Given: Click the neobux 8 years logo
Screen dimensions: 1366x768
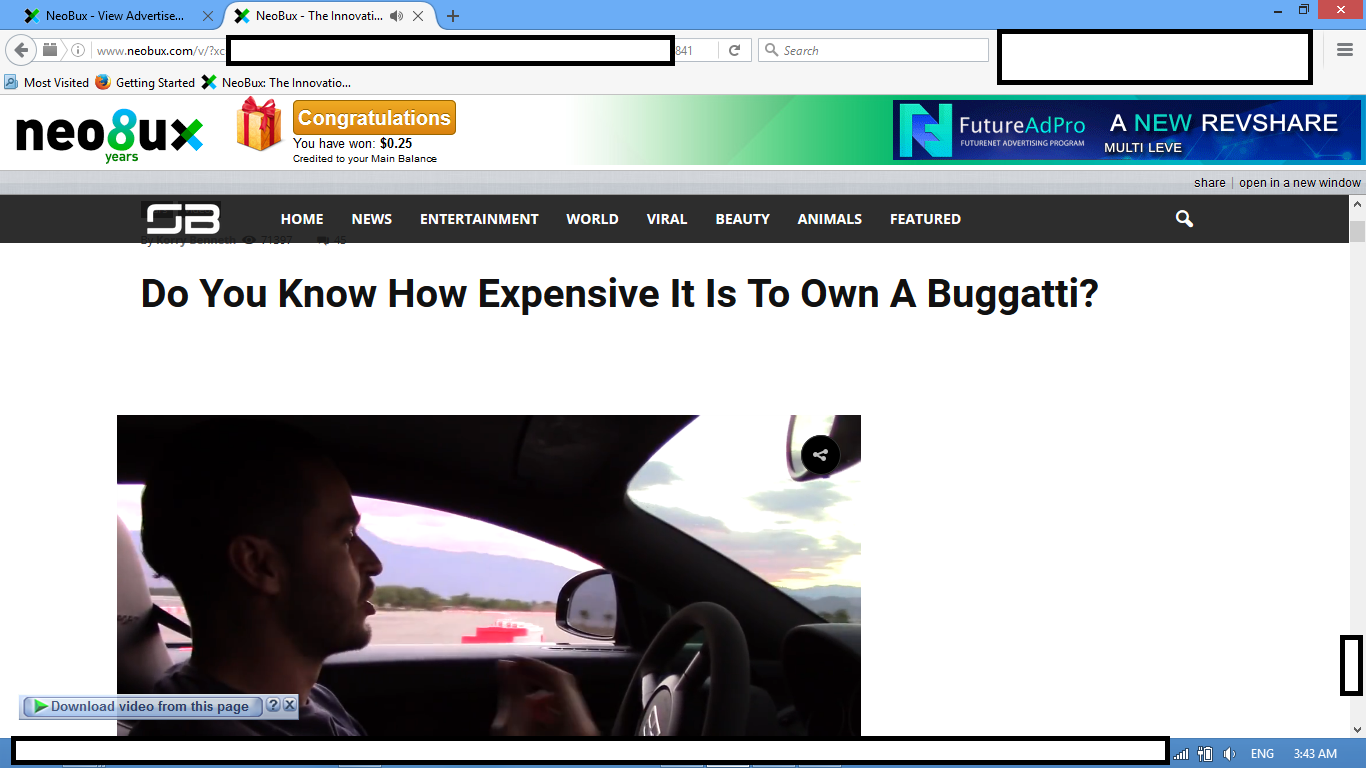Looking at the screenshot, I should click(x=110, y=135).
